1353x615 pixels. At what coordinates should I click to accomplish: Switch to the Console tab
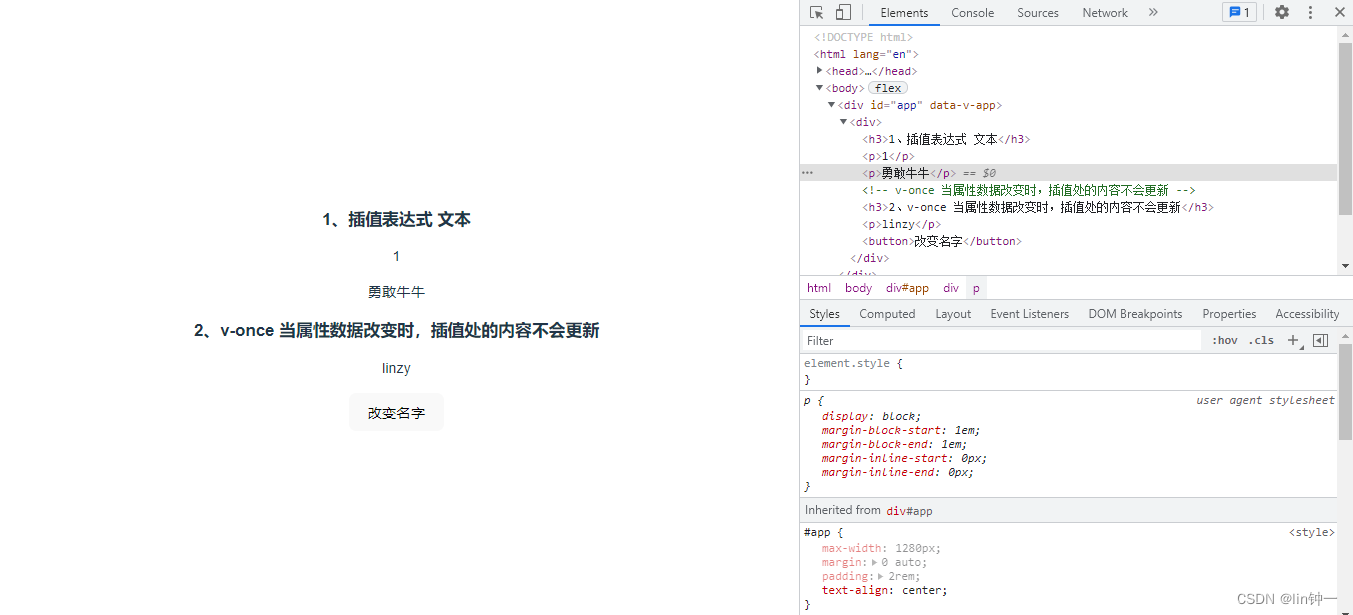(972, 13)
